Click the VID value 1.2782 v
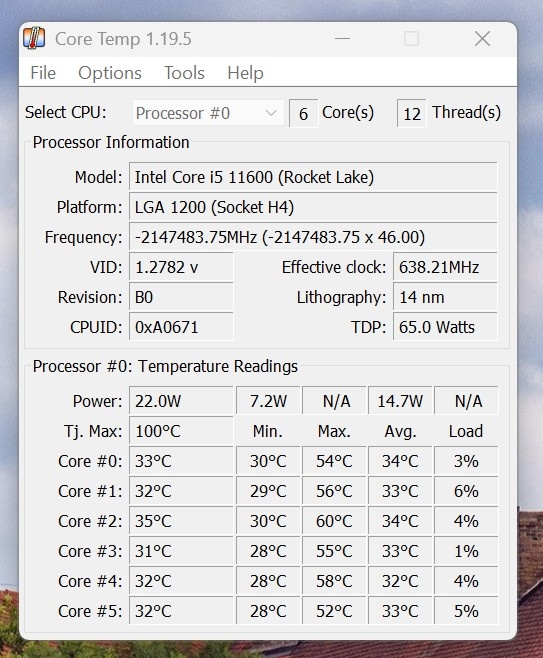The image size is (543, 658). pos(181,267)
